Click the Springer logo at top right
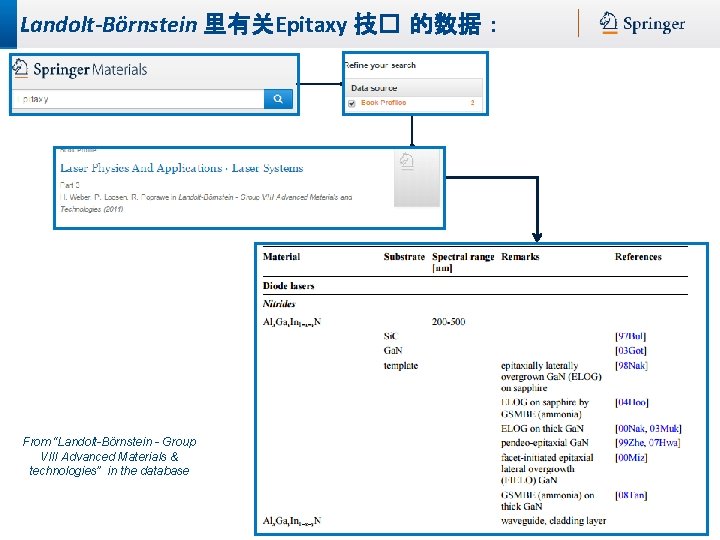Viewport: 720px width, 540px height. [x=642, y=23]
